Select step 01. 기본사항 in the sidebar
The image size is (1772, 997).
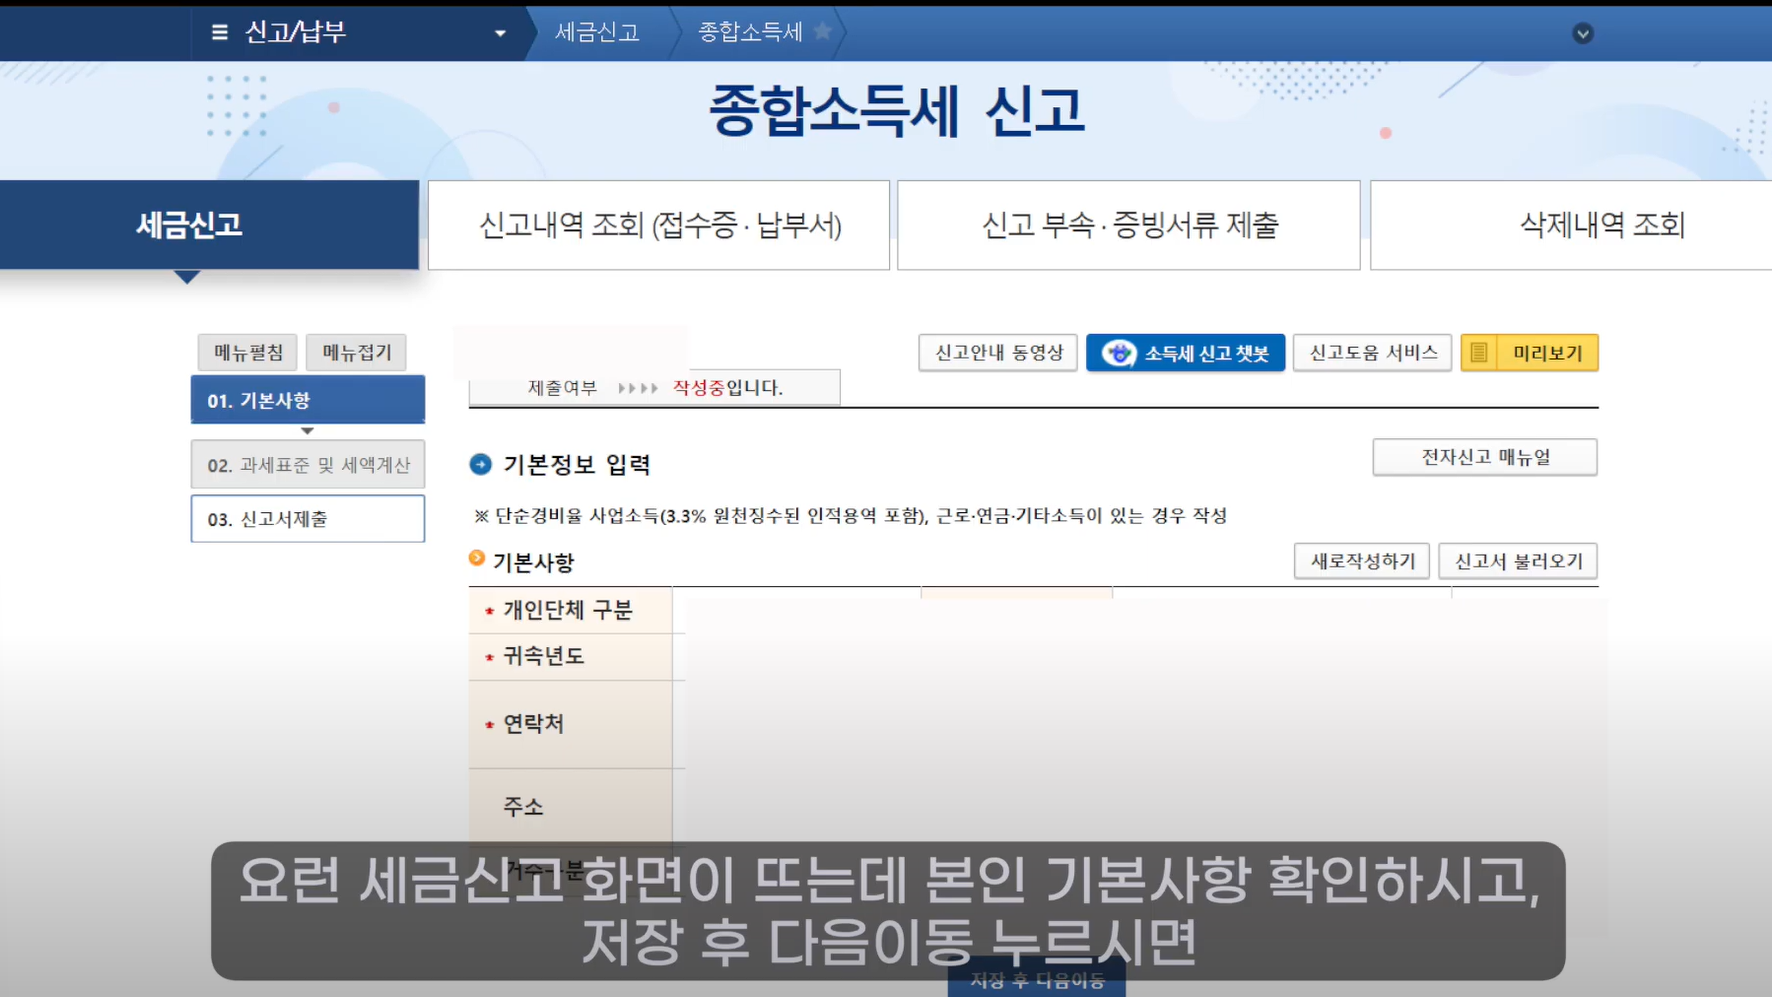coord(308,400)
